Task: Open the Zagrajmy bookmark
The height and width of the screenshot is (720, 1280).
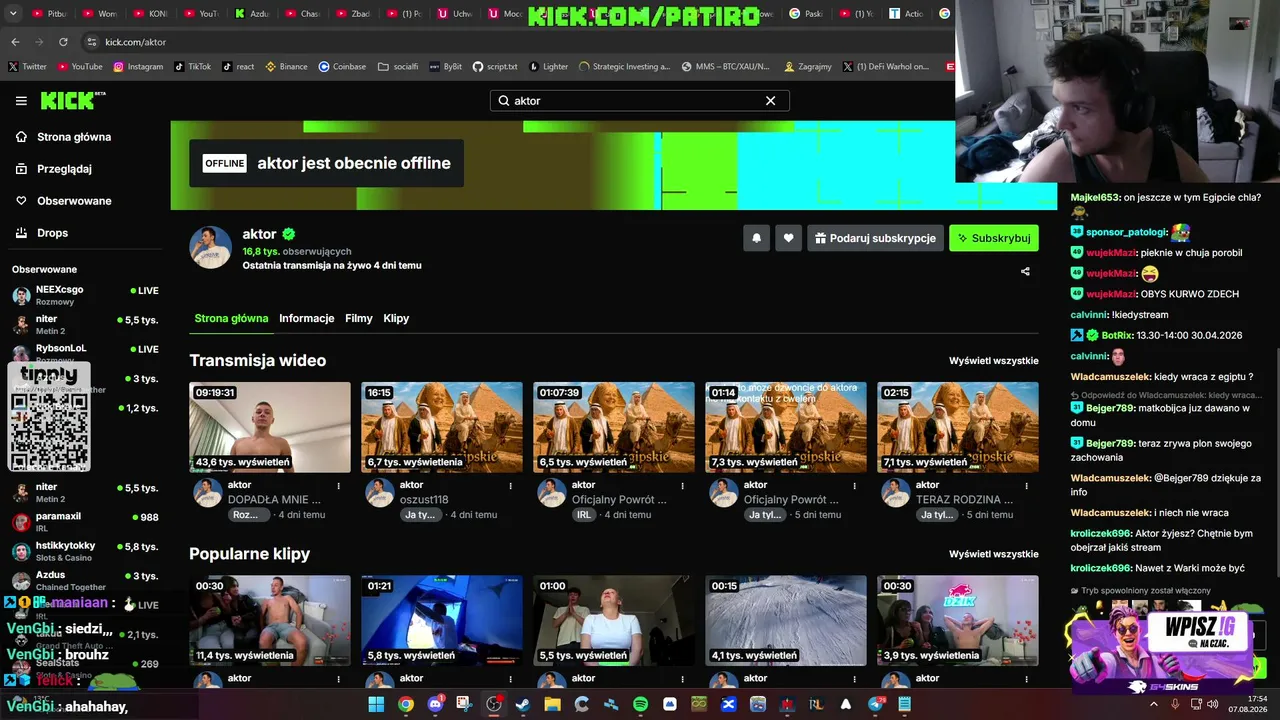Action: [x=808, y=67]
